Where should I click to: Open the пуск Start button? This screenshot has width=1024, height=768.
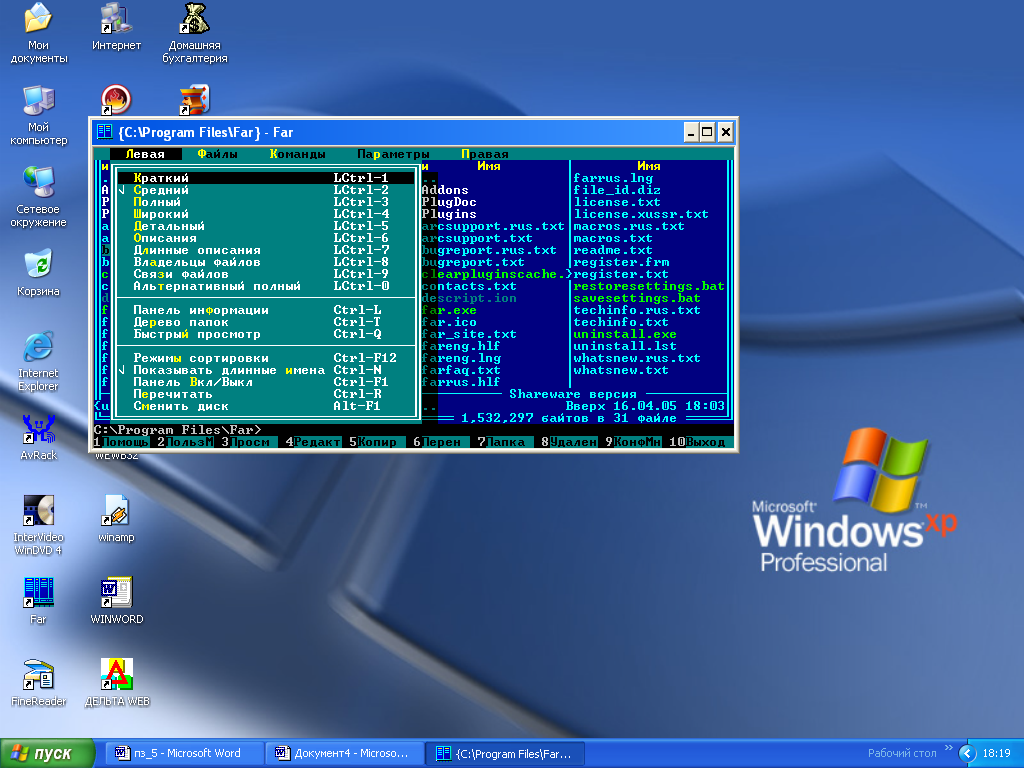click(47, 754)
